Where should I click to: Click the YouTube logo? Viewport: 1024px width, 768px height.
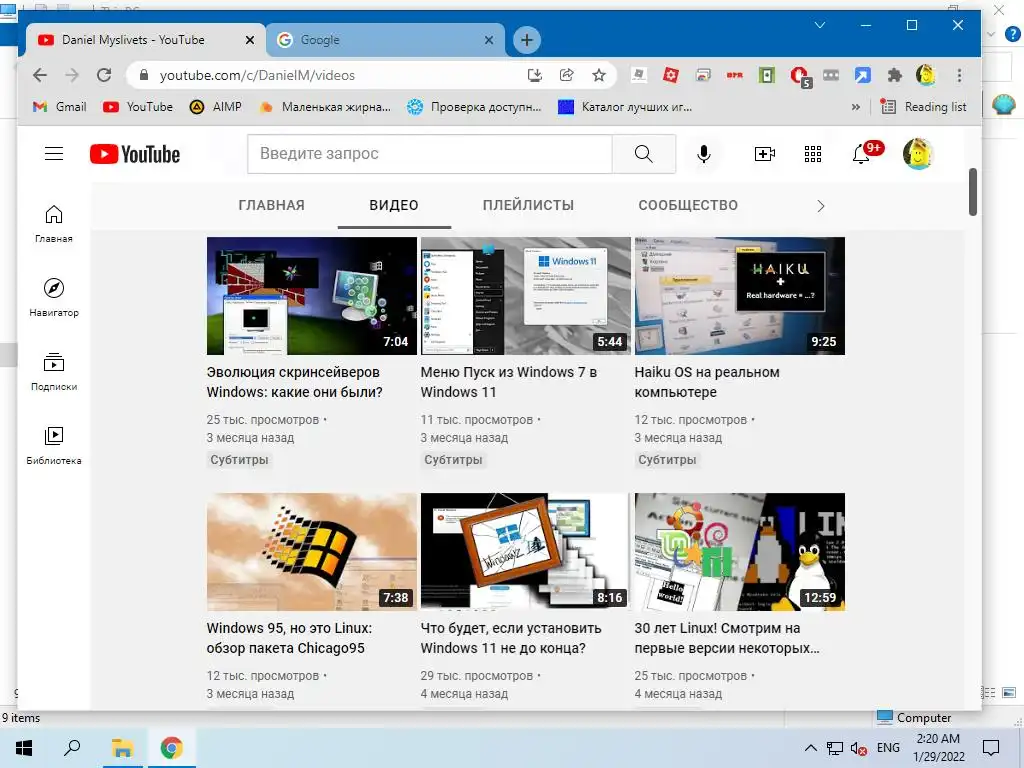[135, 154]
